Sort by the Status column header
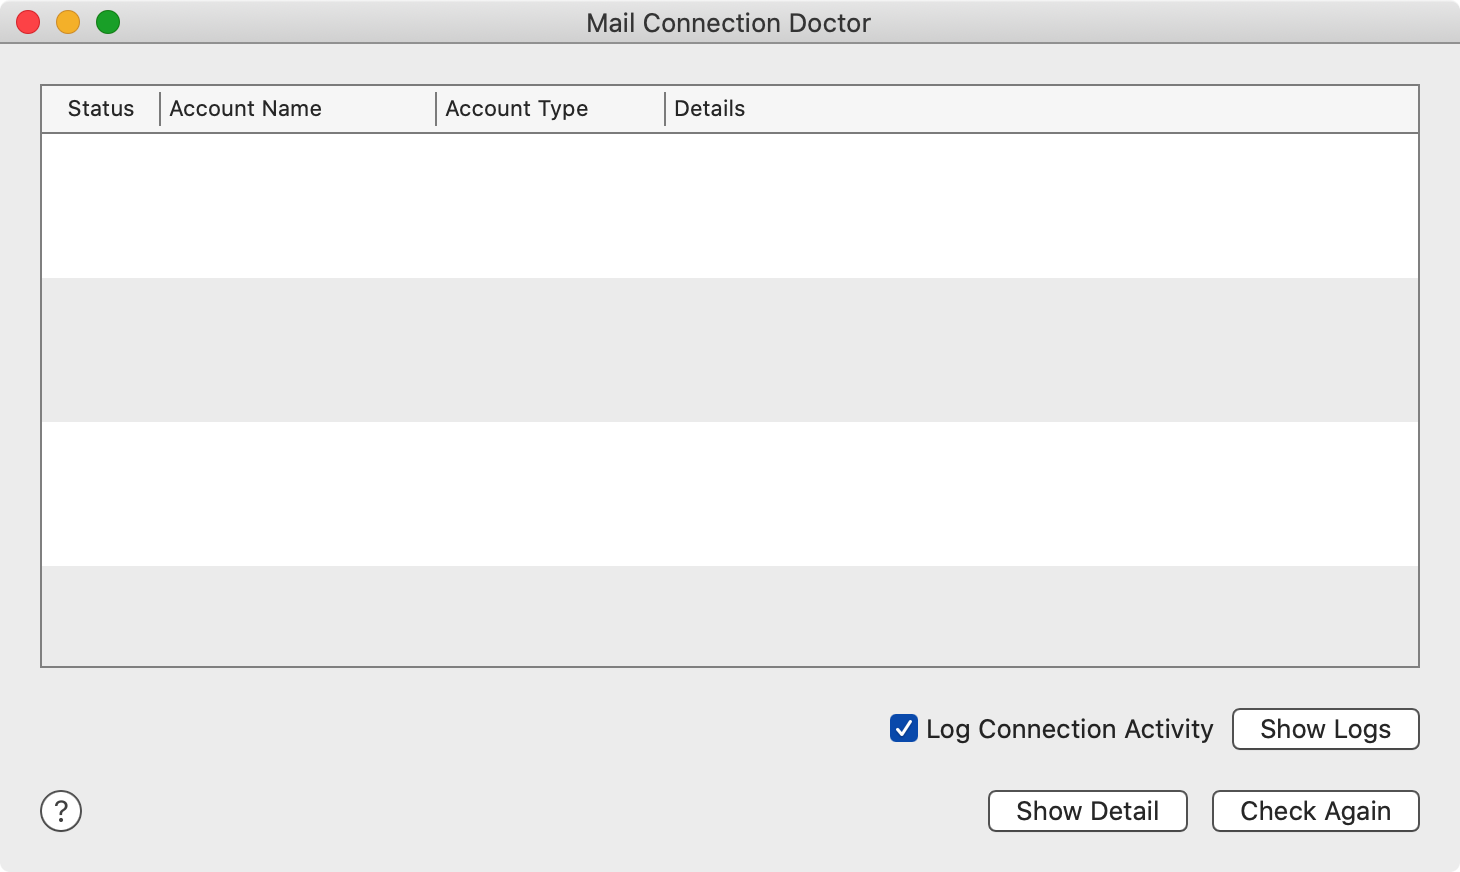The width and height of the screenshot is (1460, 872). pos(100,109)
